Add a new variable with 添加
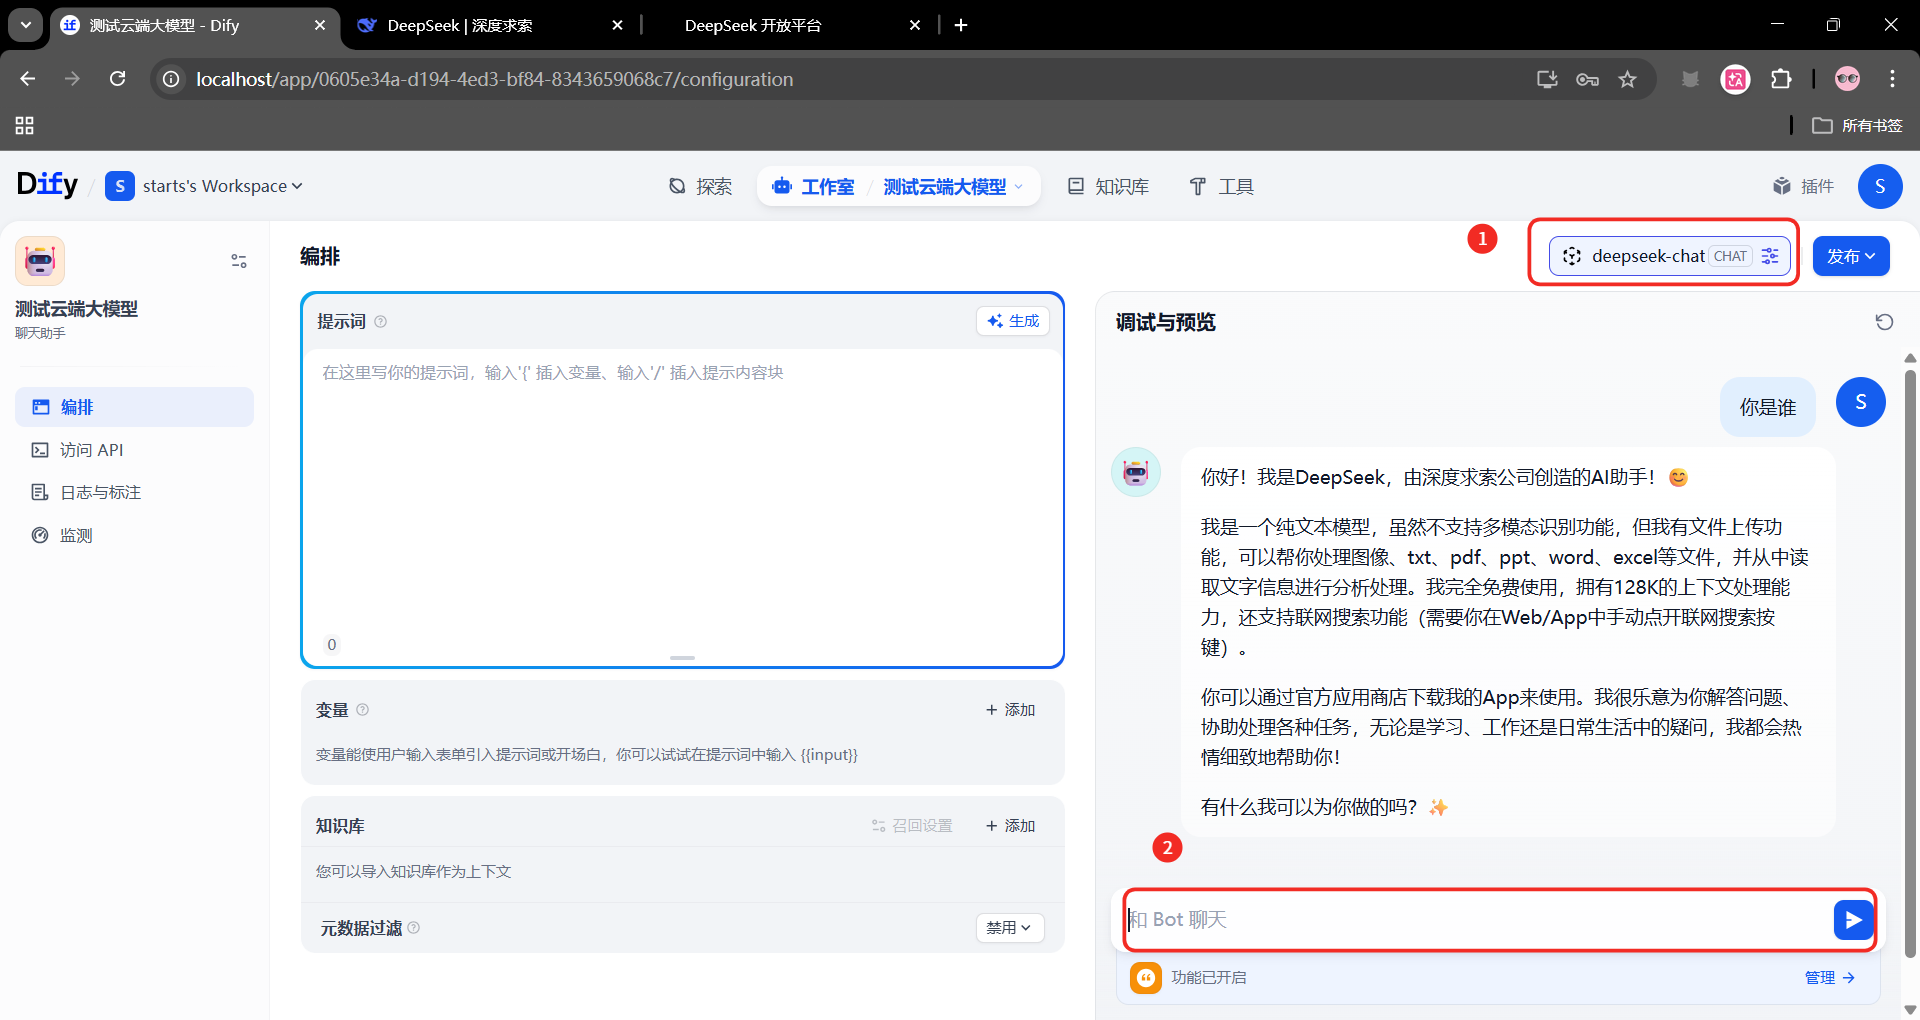The image size is (1920, 1020). [1010, 710]
